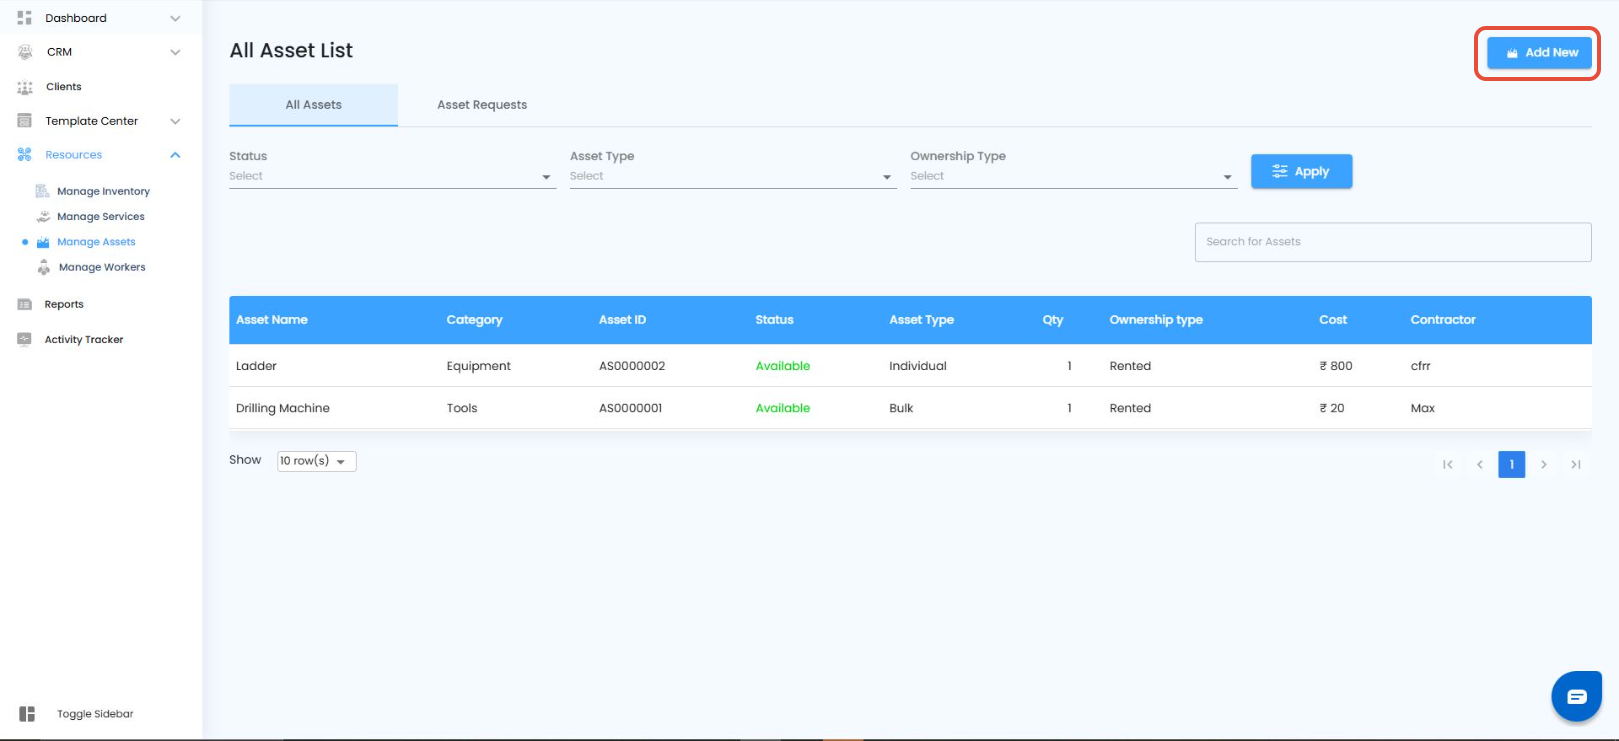
Task: Open the Reports link in sidebar
Action: (64, 304)
